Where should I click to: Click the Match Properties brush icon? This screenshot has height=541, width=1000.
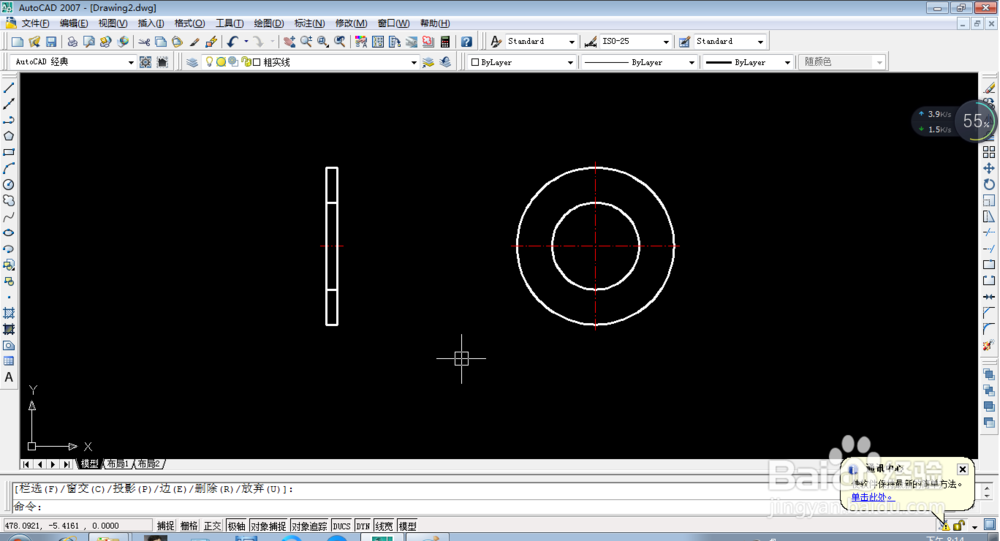coord(195,41)
